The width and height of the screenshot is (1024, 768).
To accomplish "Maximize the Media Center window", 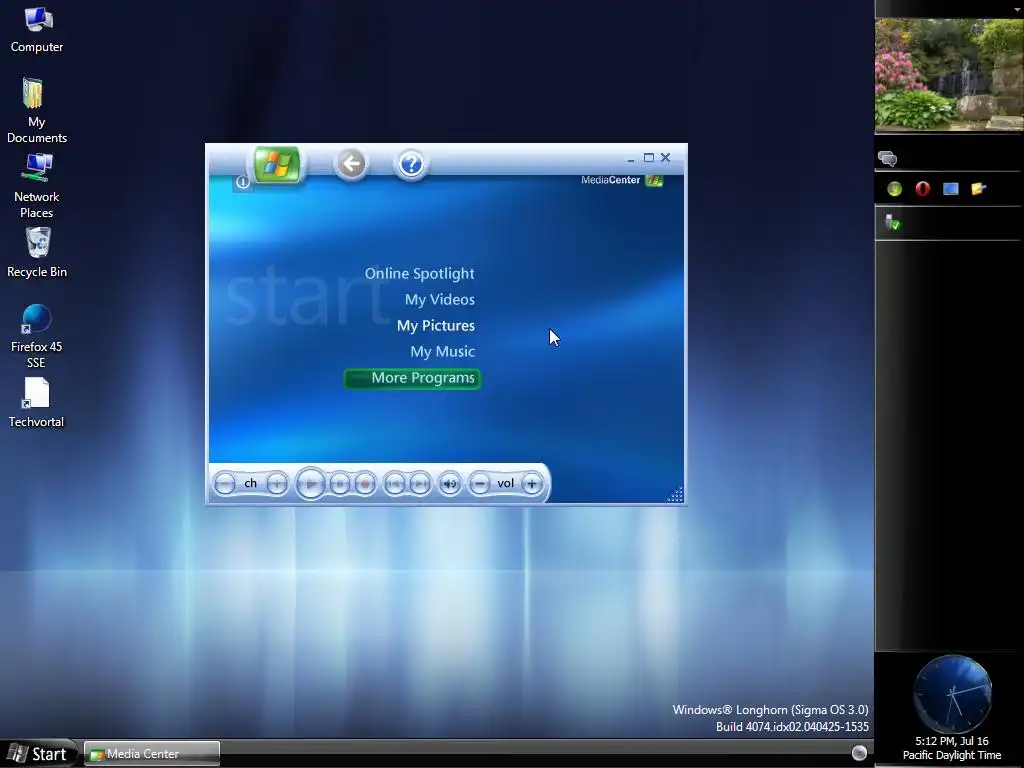I will pyautogui.click(x=648, y=157).
